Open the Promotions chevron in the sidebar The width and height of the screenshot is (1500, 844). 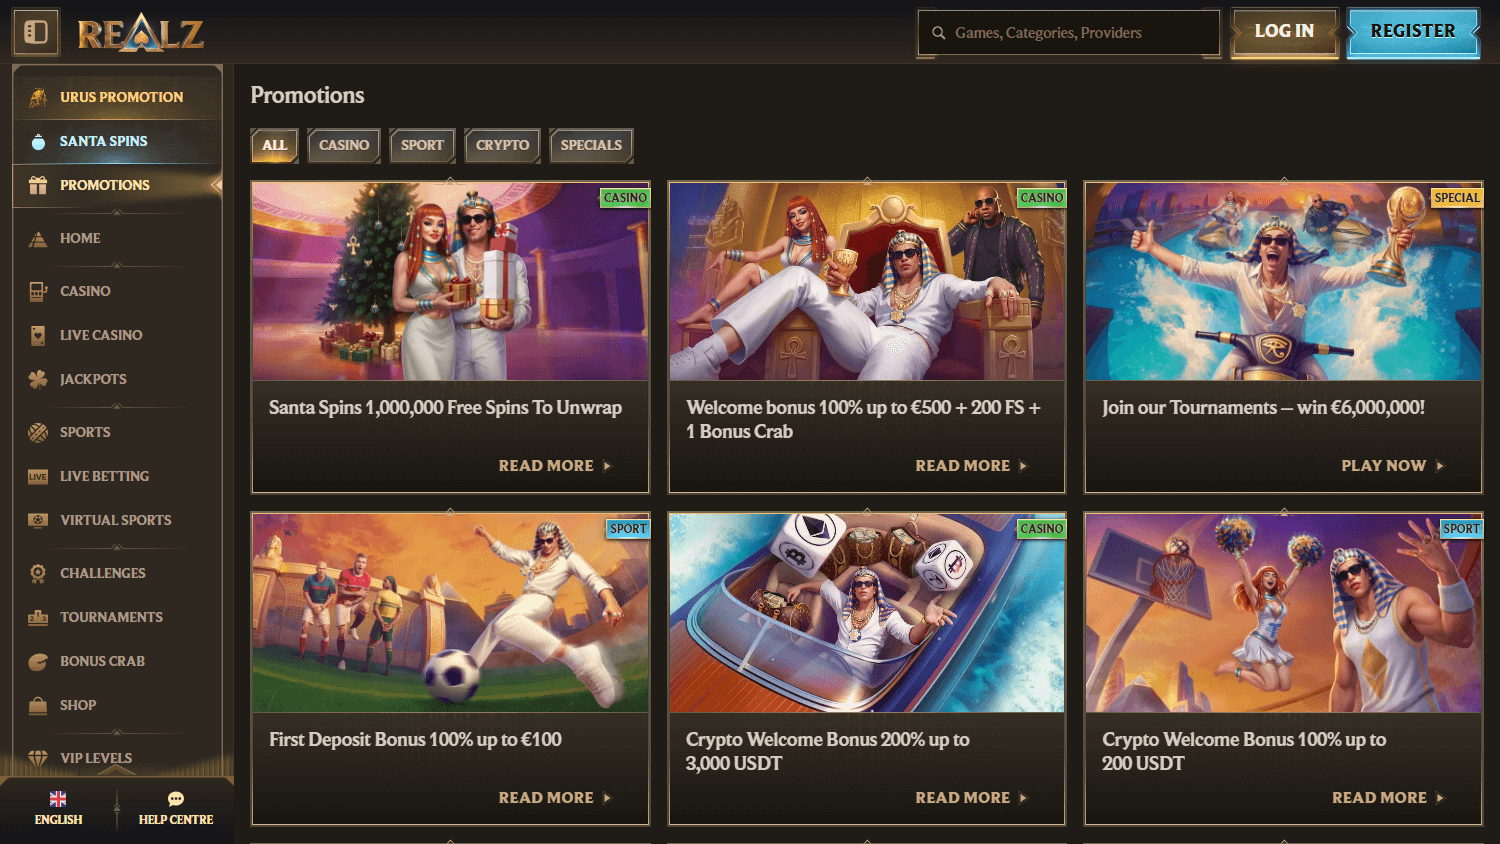[x=216, y=185]
